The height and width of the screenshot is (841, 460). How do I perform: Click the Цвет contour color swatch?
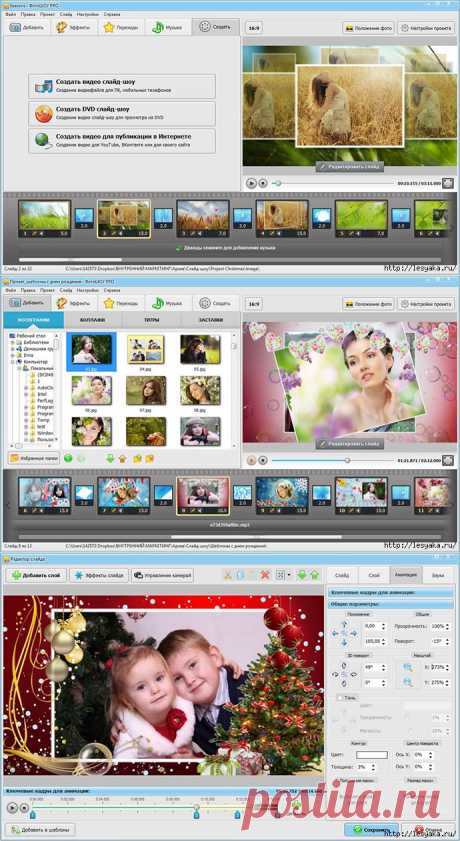click(372, 755)
